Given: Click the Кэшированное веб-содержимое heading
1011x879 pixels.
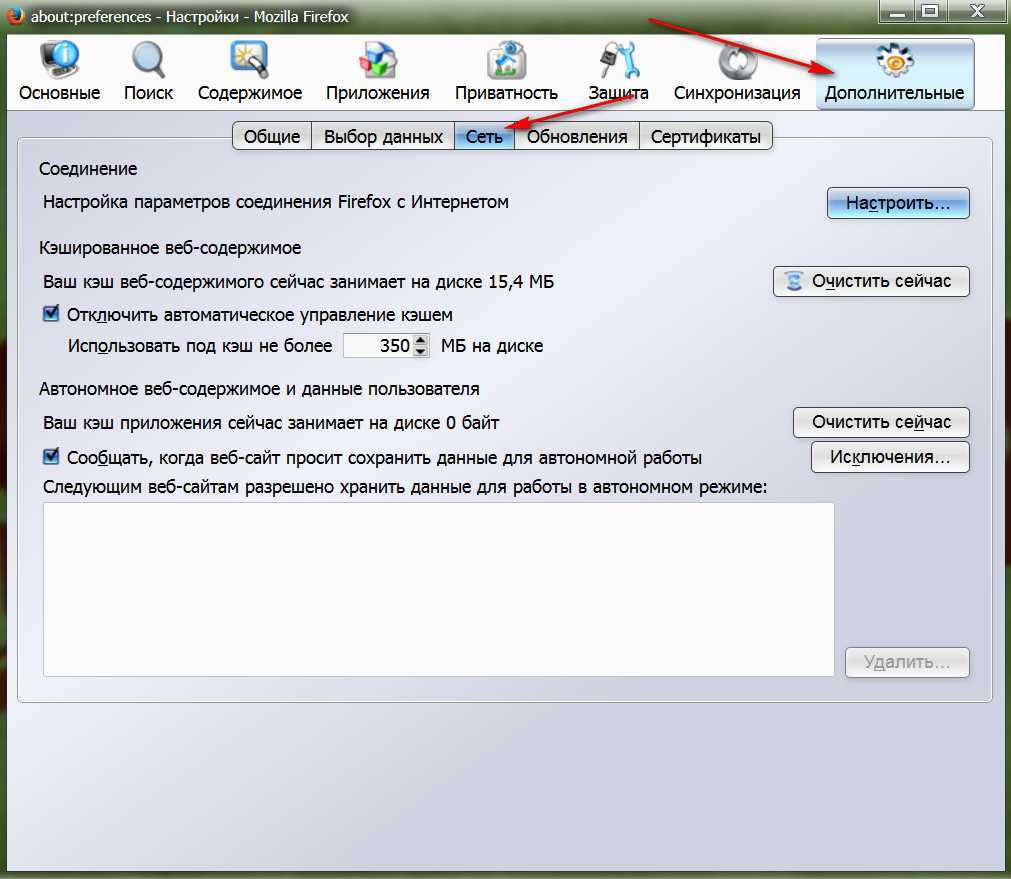Looking at the screenshot, I should (x=170, y=248).
